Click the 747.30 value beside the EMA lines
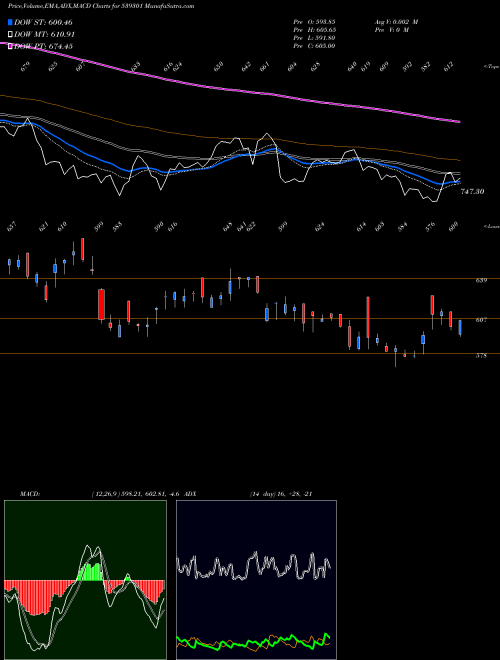Image resolution: width=500 pixels, height=660 pixels. click(472, 192)
